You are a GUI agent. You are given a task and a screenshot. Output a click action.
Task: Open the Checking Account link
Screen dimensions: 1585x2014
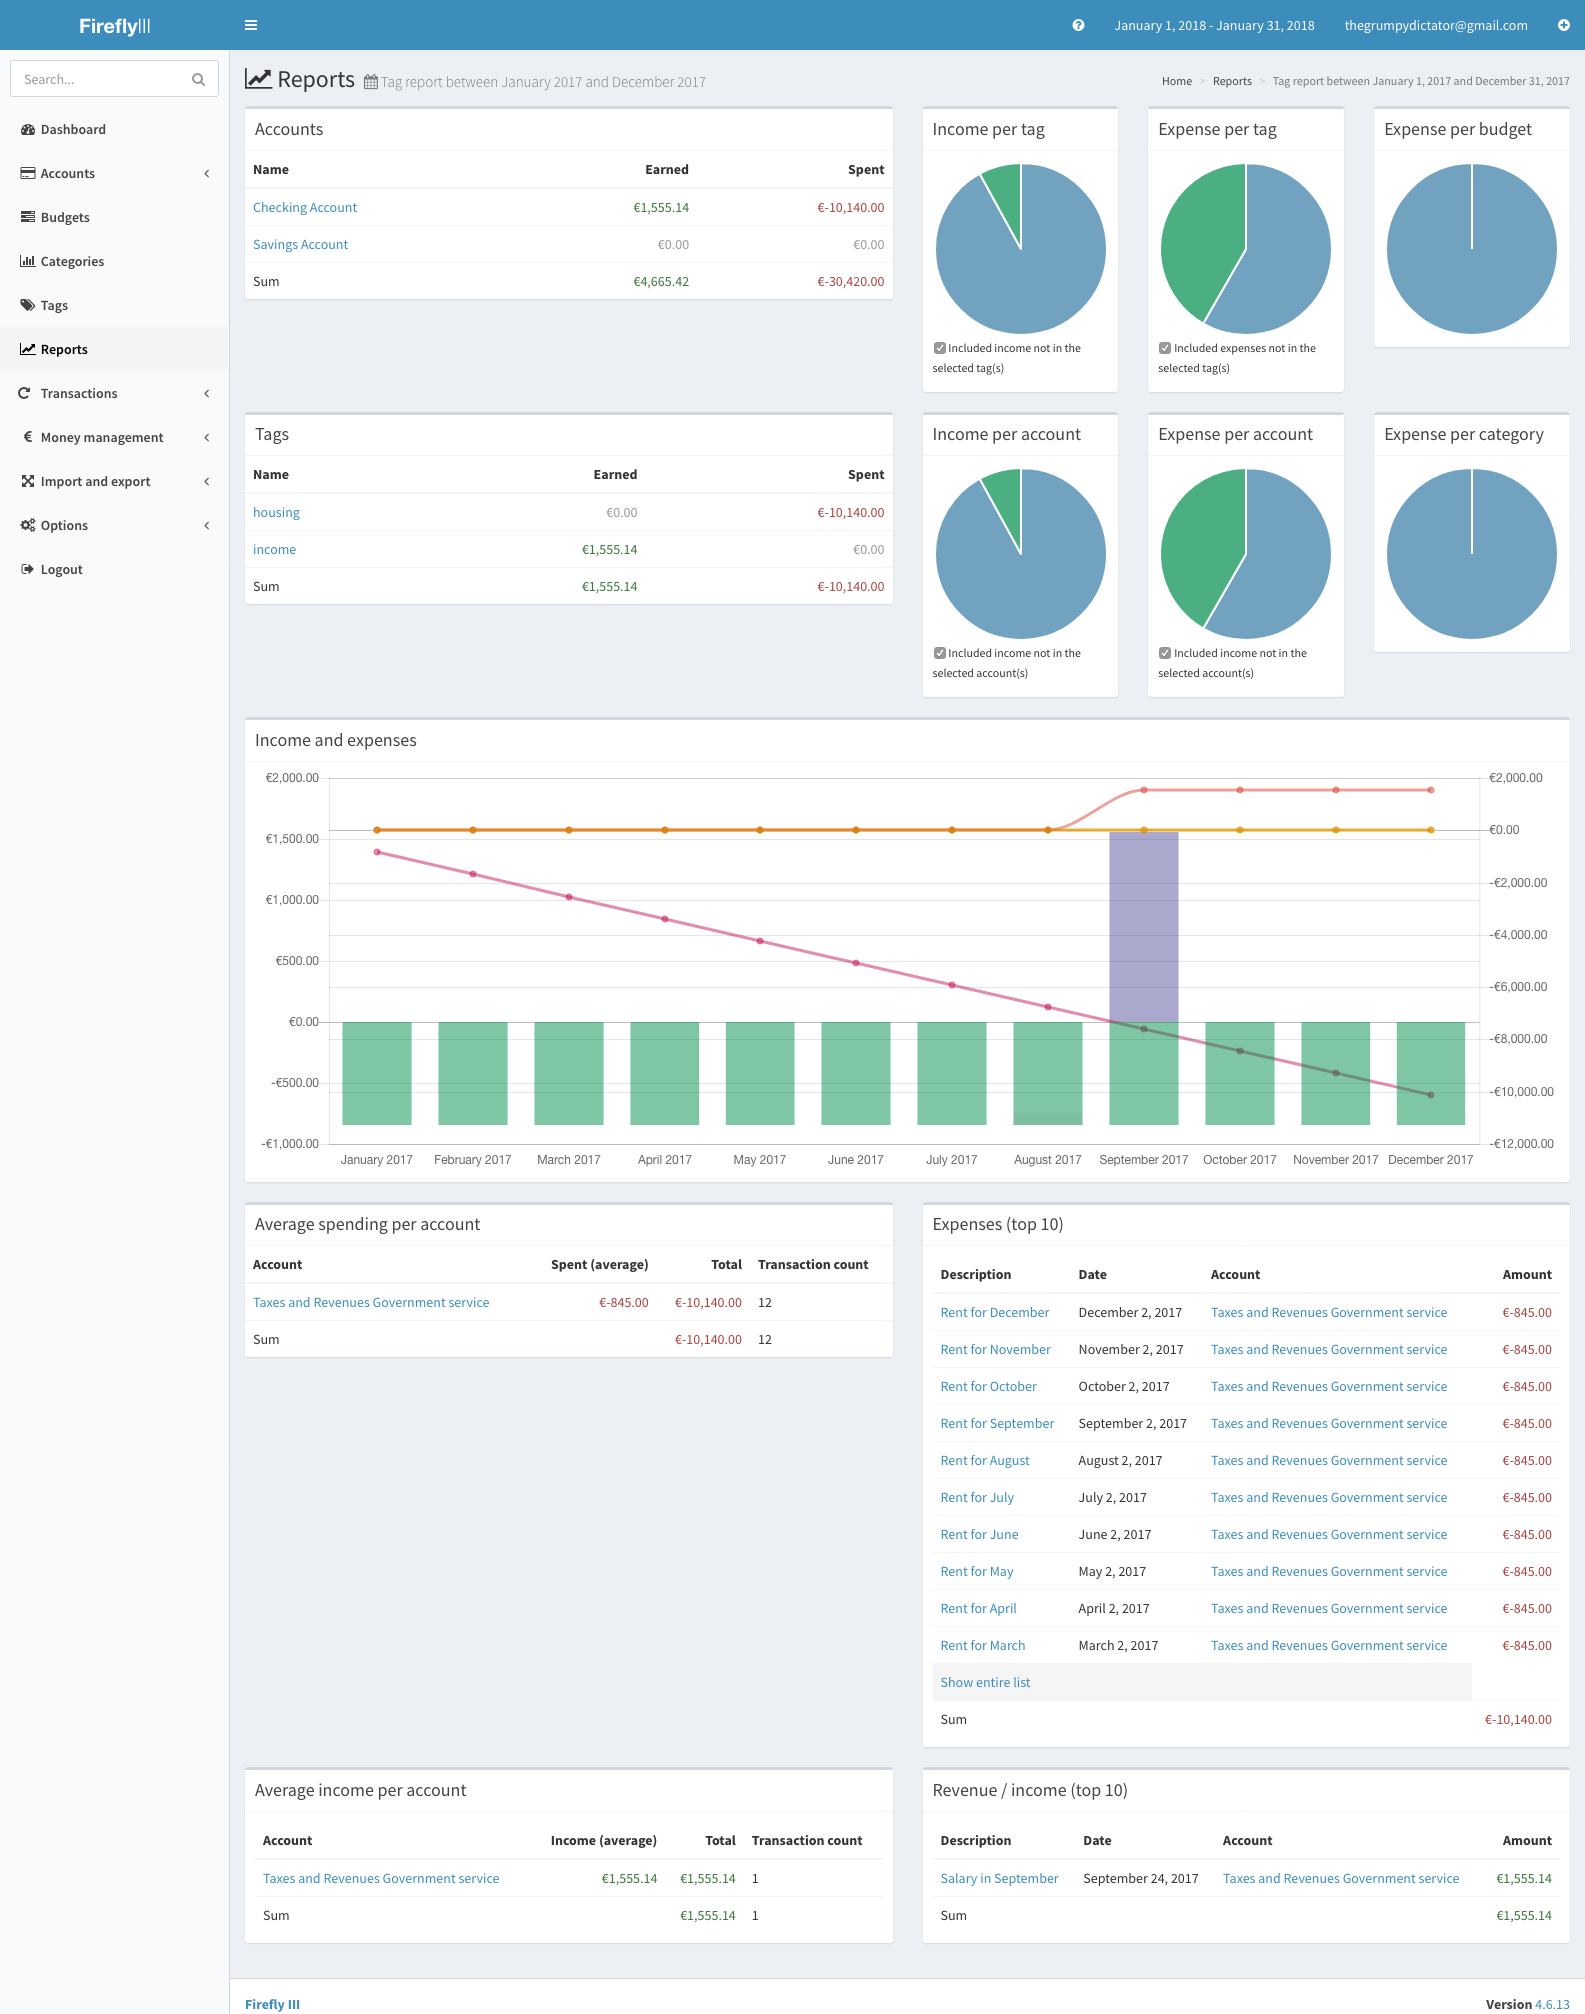(x=305, y=207)
